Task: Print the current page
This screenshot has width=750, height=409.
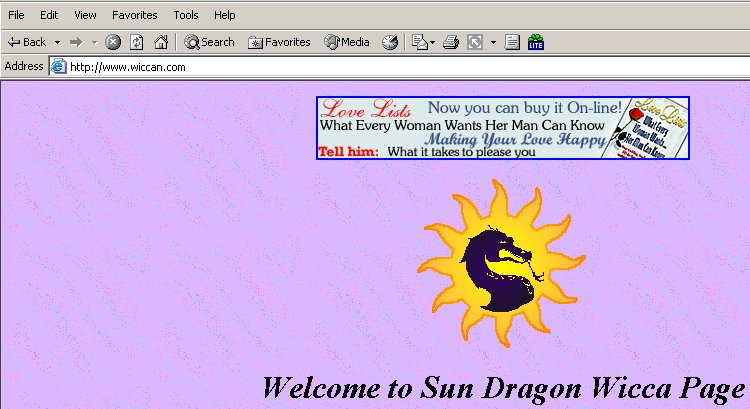Action: [x=451, y=43]
